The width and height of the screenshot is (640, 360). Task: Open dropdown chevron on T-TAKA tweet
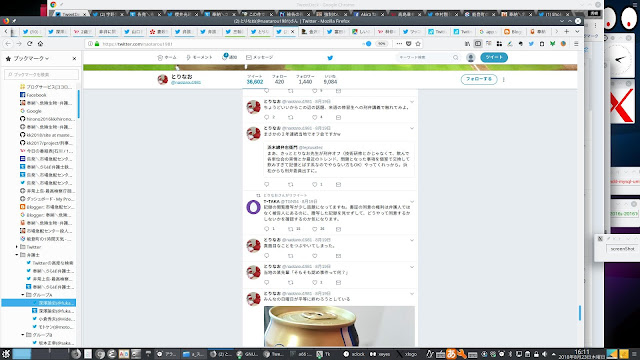point(412,202)
